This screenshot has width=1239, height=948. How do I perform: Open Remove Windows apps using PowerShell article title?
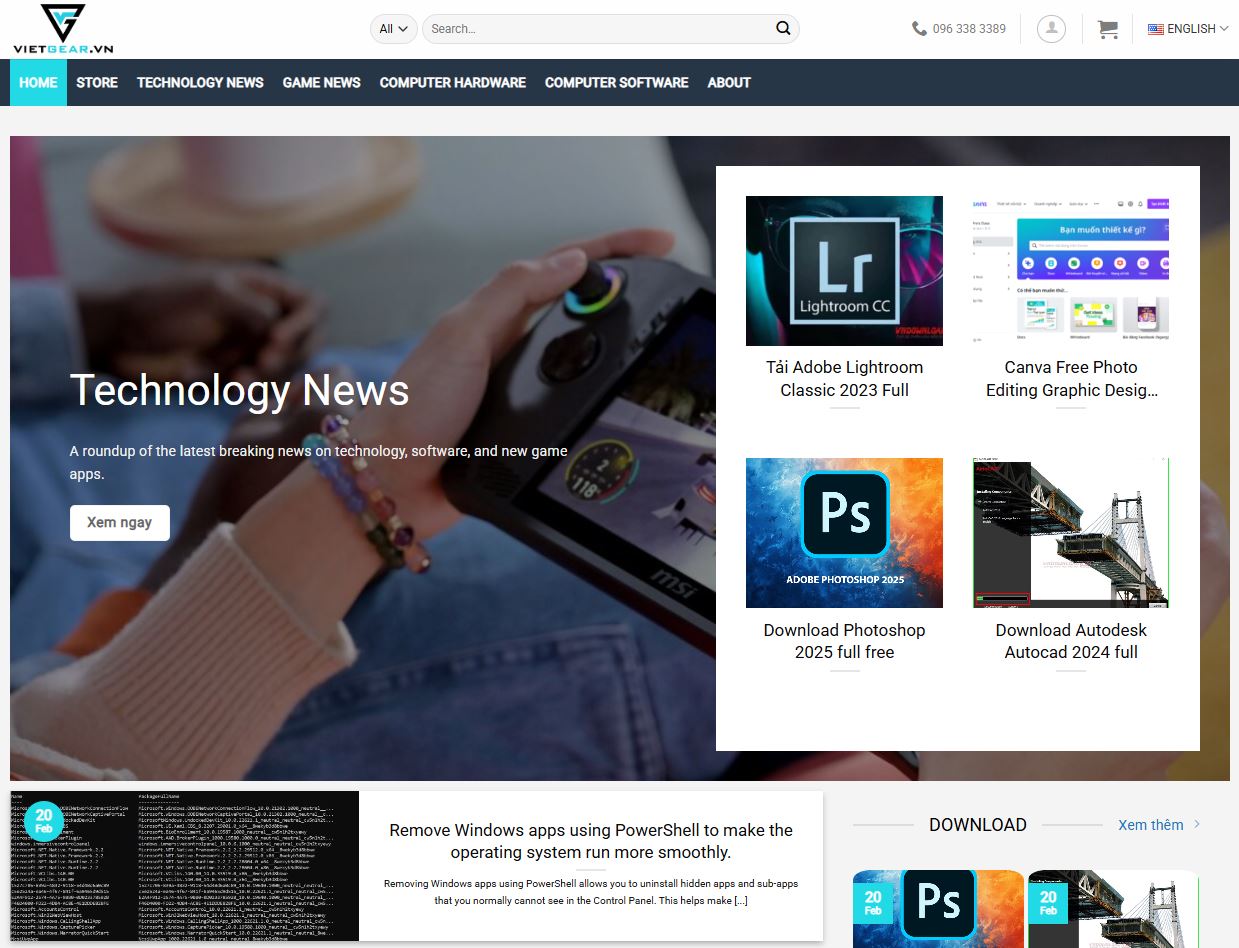(591, 841)
